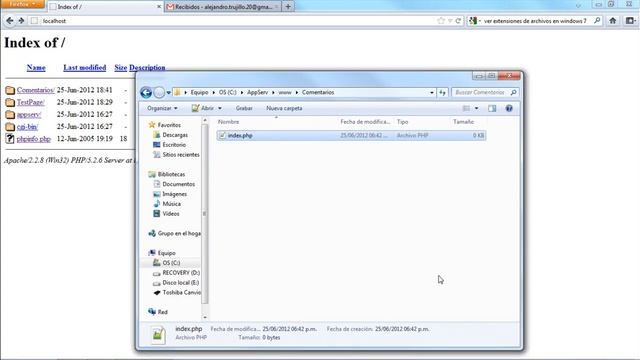Sort by Nombre column header
The image size is (640, 360).
pyautogui.click(x=229, y=122)
